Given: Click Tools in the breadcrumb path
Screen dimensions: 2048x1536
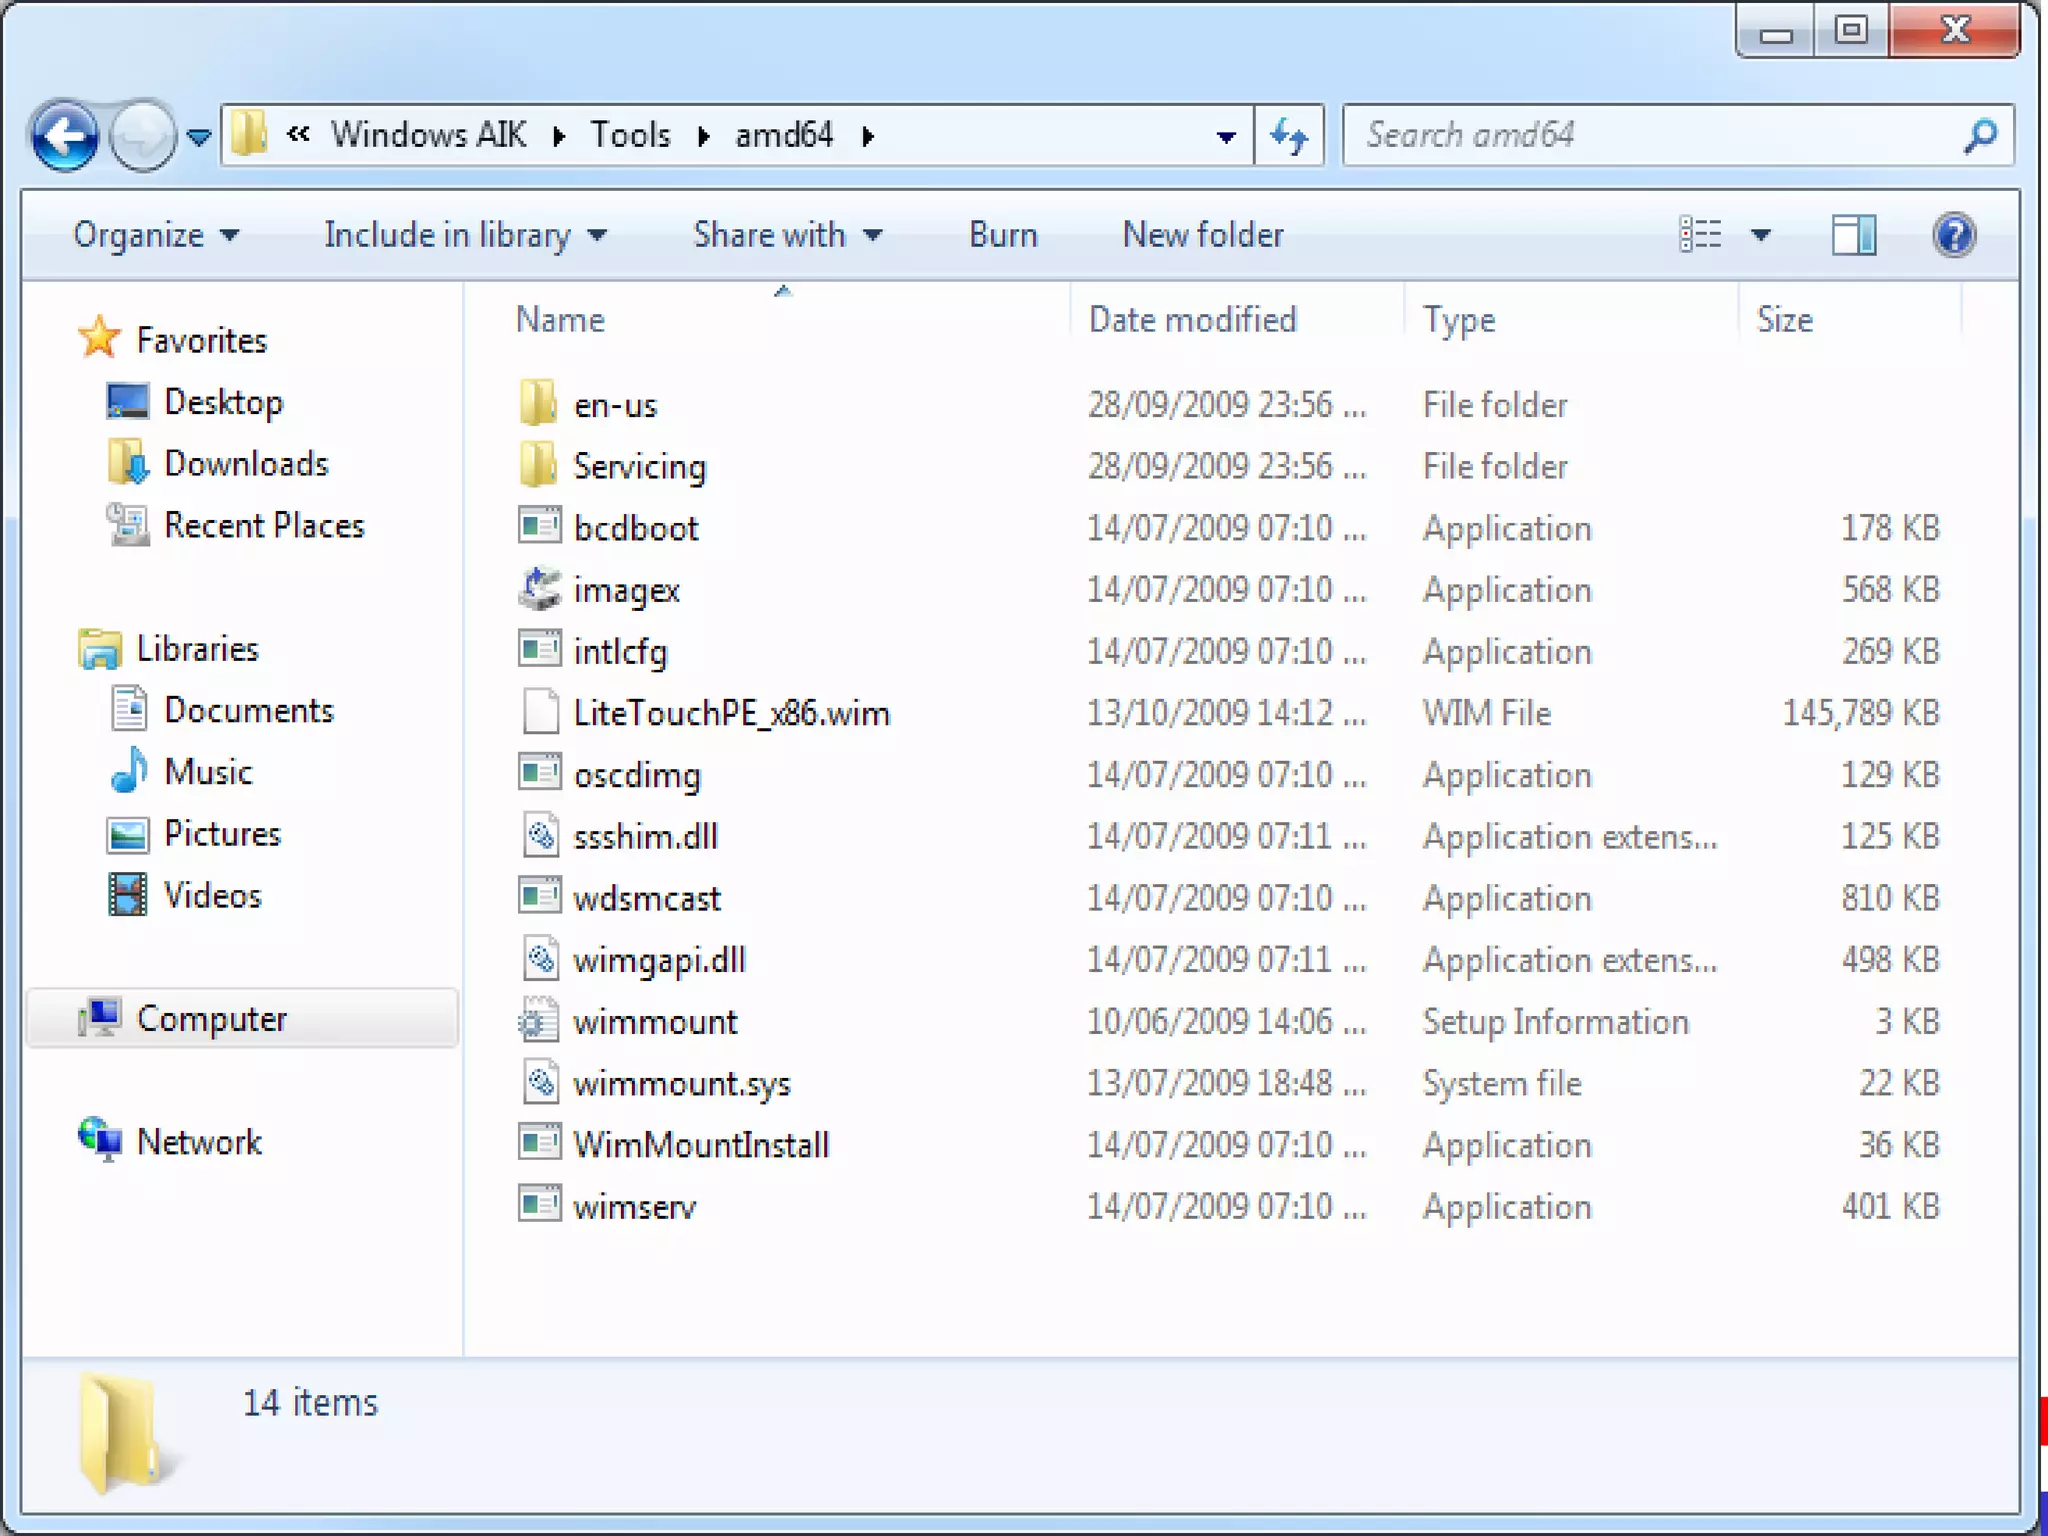Looking at the screenshot, I should [630, 134].
